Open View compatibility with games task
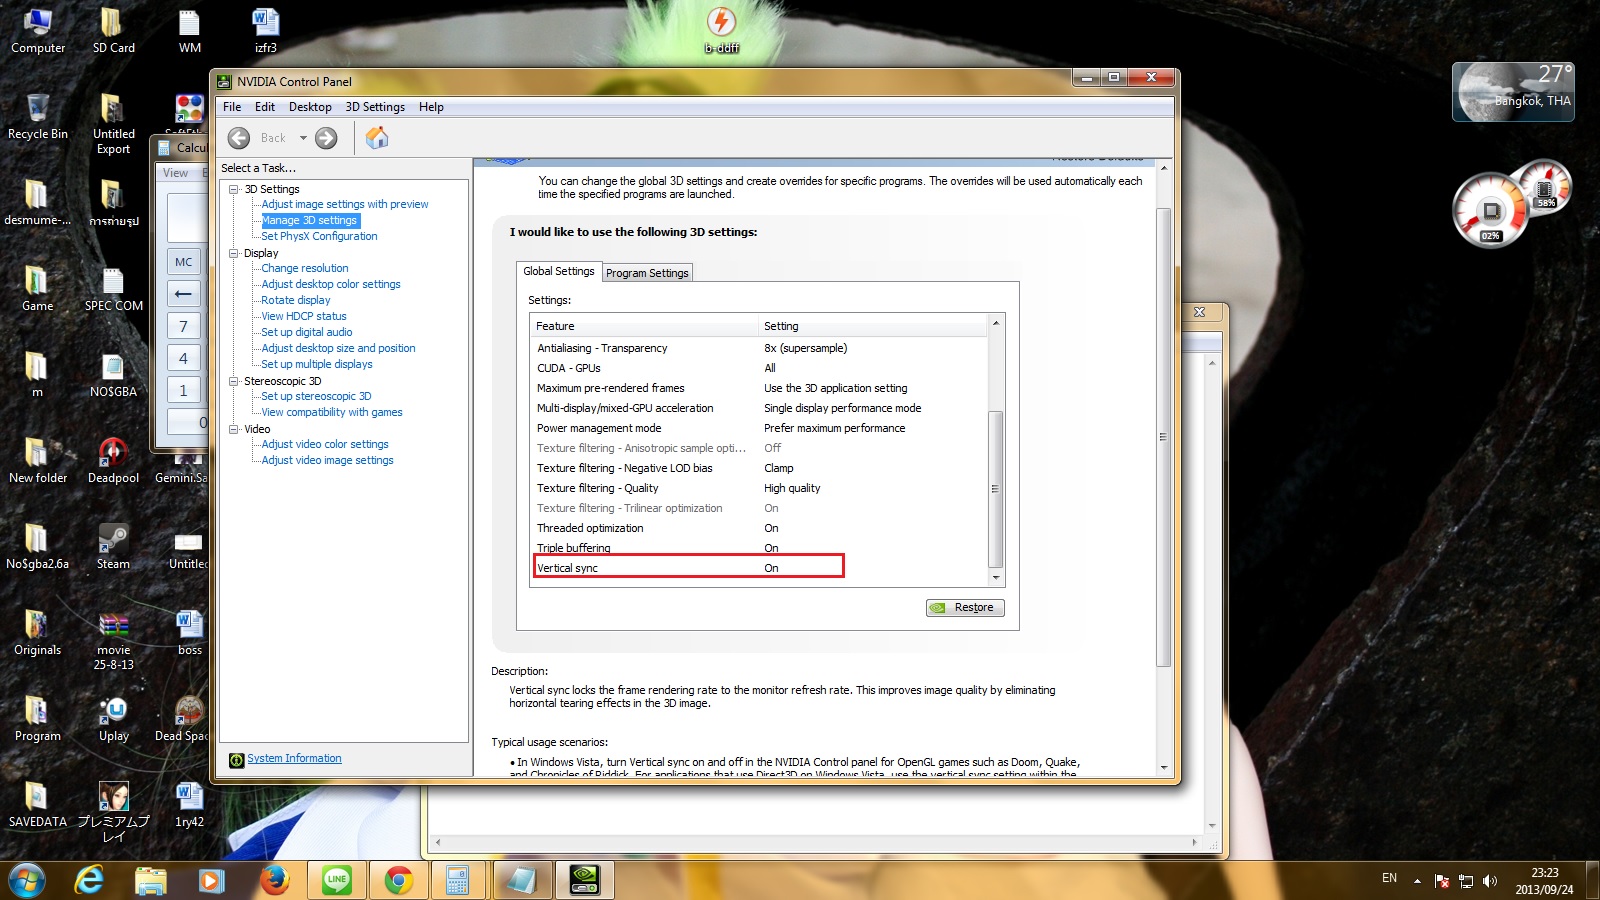The image size is (1600, 900). 332,412
